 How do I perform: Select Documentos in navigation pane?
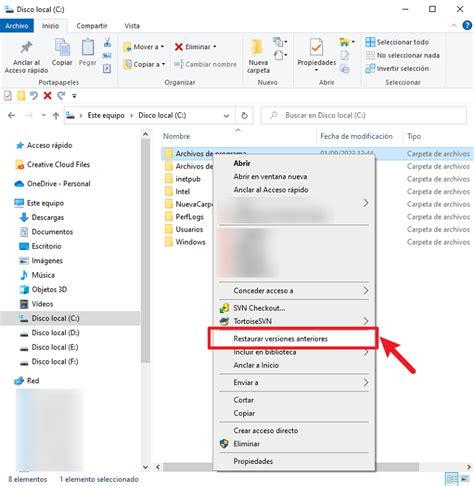click(x=52, y=232)
